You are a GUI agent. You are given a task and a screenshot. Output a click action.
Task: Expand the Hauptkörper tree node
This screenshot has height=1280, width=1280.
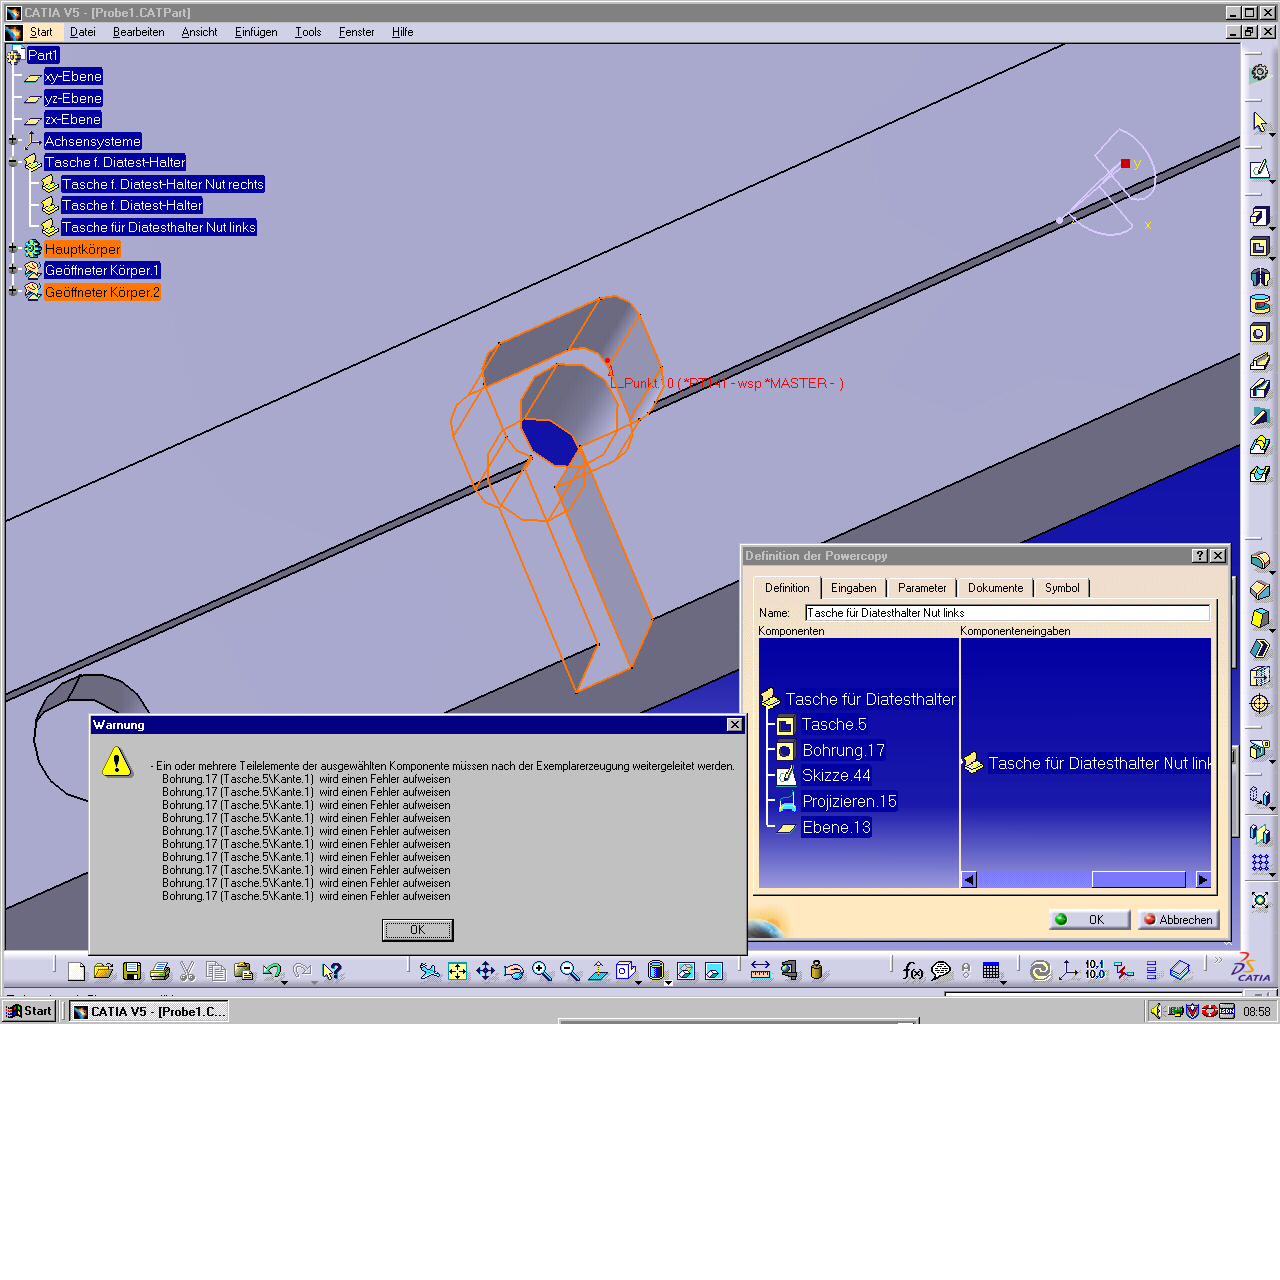coord(13,249)
